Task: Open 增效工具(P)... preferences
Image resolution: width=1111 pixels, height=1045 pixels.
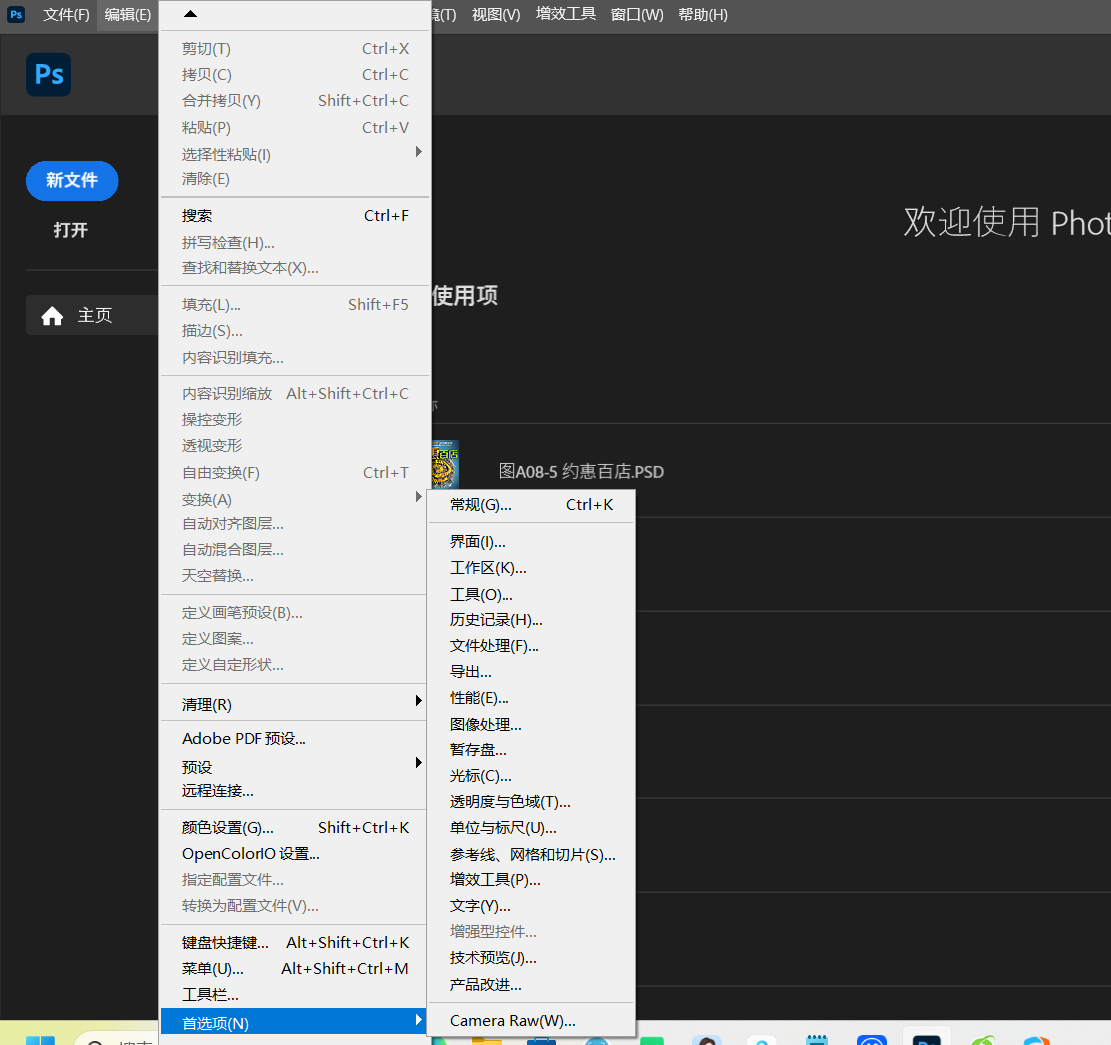Action: pos(531,880)
